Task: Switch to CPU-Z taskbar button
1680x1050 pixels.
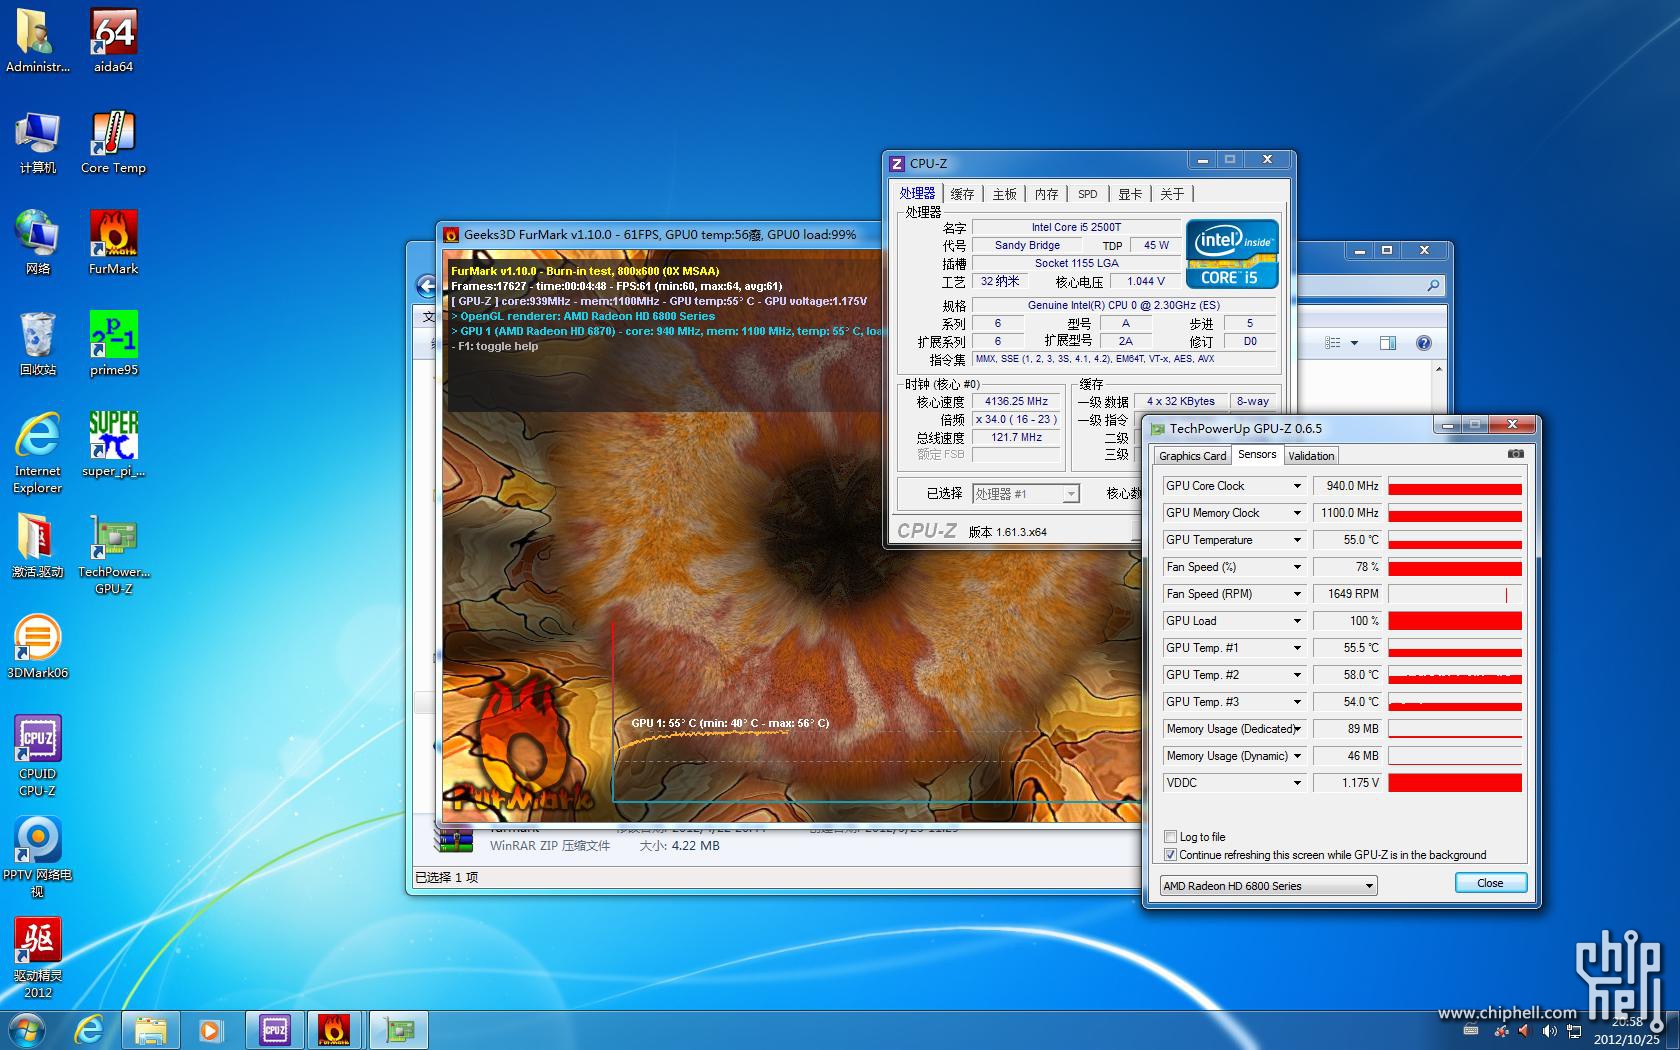Action: pos(274,1030)
